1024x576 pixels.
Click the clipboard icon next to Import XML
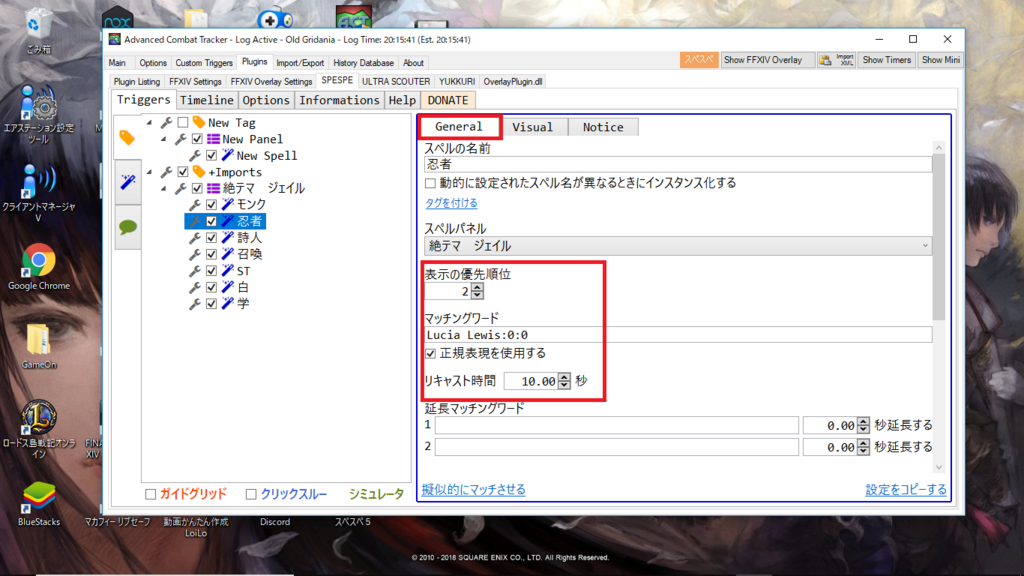[x=826, y=60]
